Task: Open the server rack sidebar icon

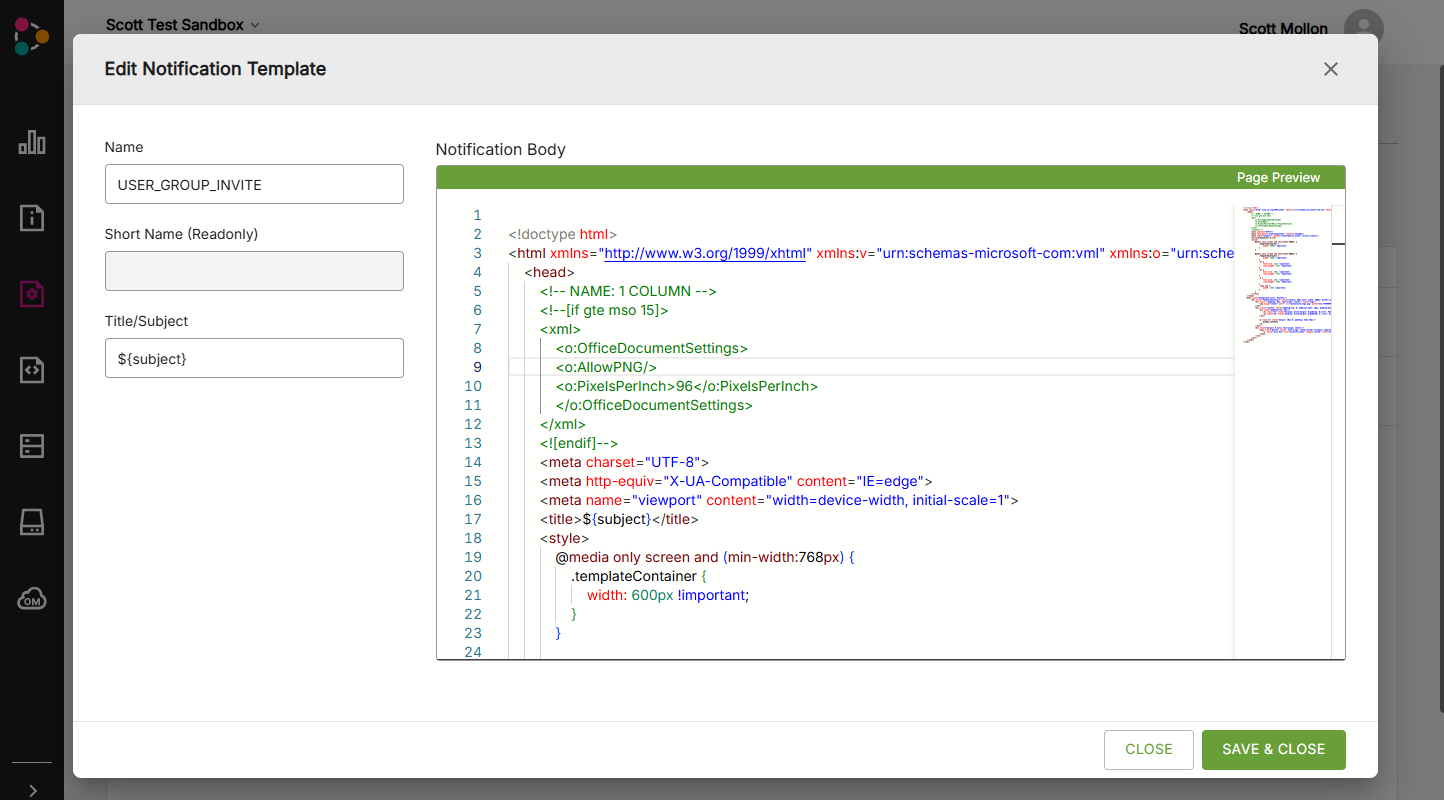Action: [x=32, y=446]
